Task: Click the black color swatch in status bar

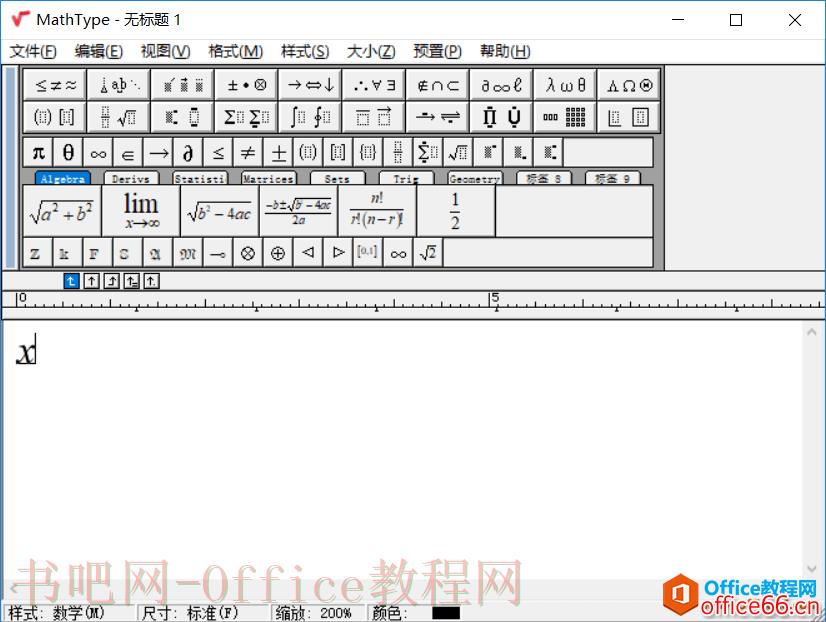Action: pos(446,613)
